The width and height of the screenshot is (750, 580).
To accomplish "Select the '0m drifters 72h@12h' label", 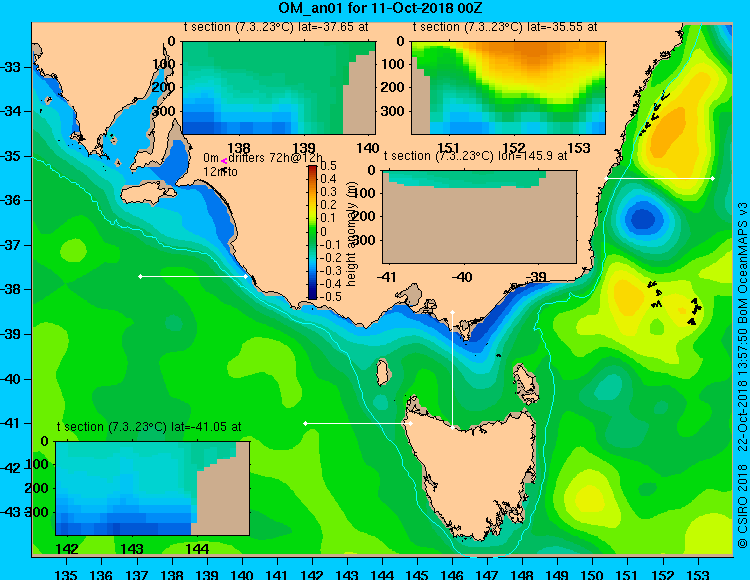I will (x=263, y=158).
